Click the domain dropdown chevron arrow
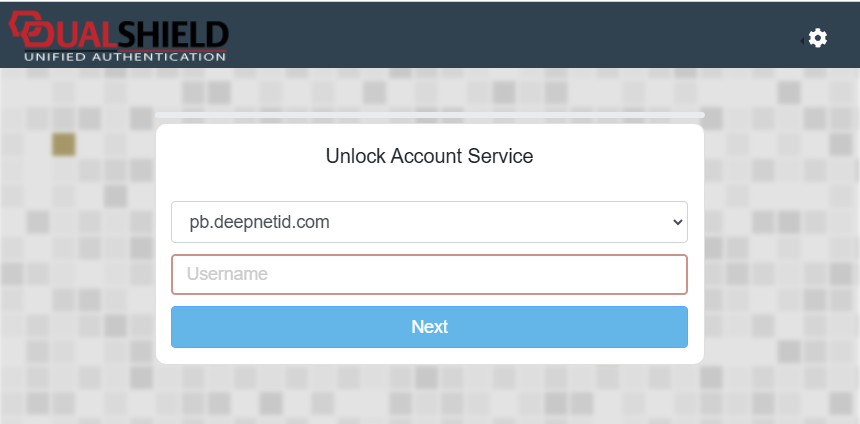The image size is (860, 424). [x=677, y=222]
